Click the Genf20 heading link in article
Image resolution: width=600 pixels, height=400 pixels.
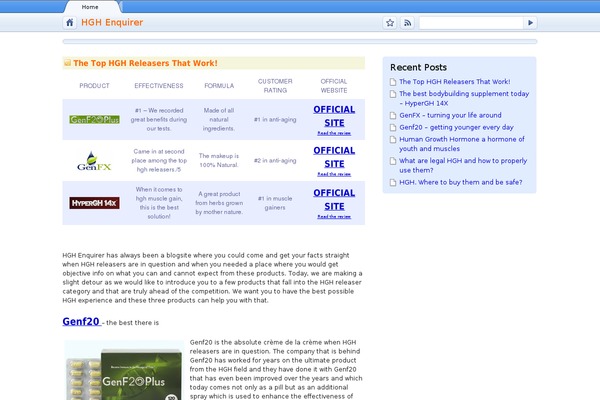coord(81,322)
